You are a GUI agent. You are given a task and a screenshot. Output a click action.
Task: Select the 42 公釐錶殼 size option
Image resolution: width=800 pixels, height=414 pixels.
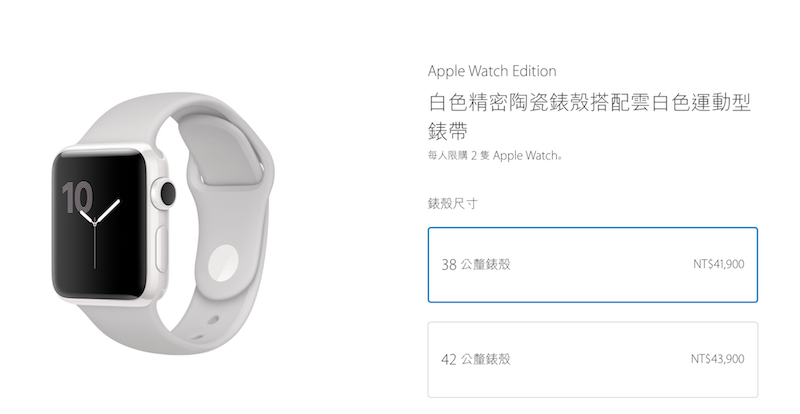click(x=592, y=359)
